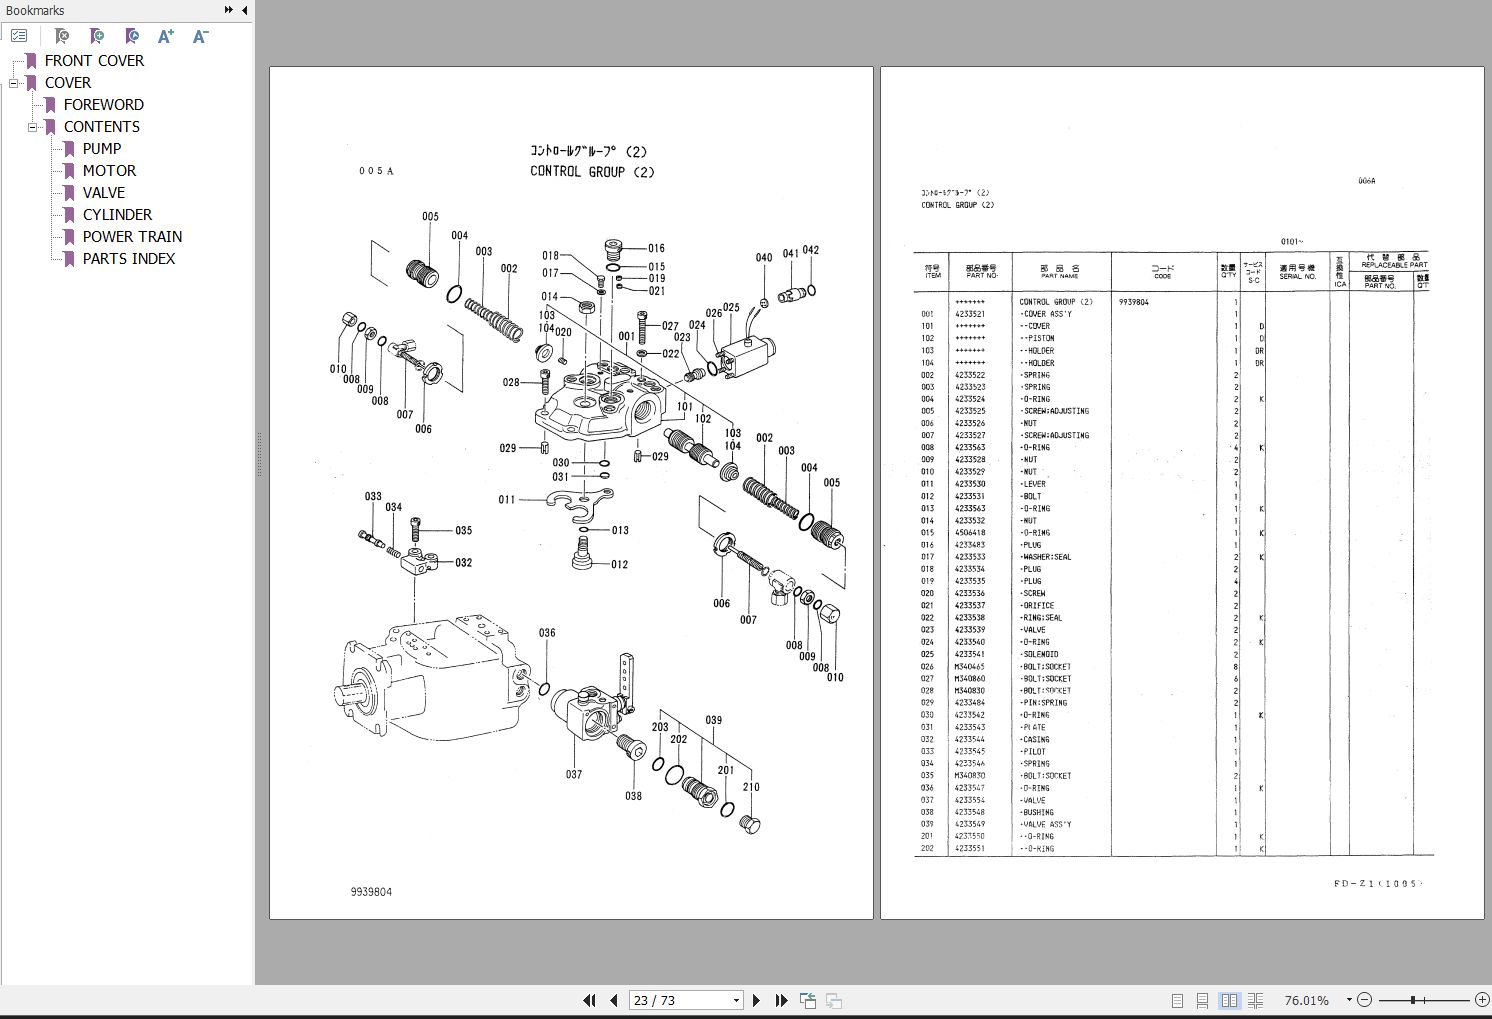The width and height of the screenshot is (1492, 1019).
Task: Jump to the last page icon
Action: [x=781, y=1000]
